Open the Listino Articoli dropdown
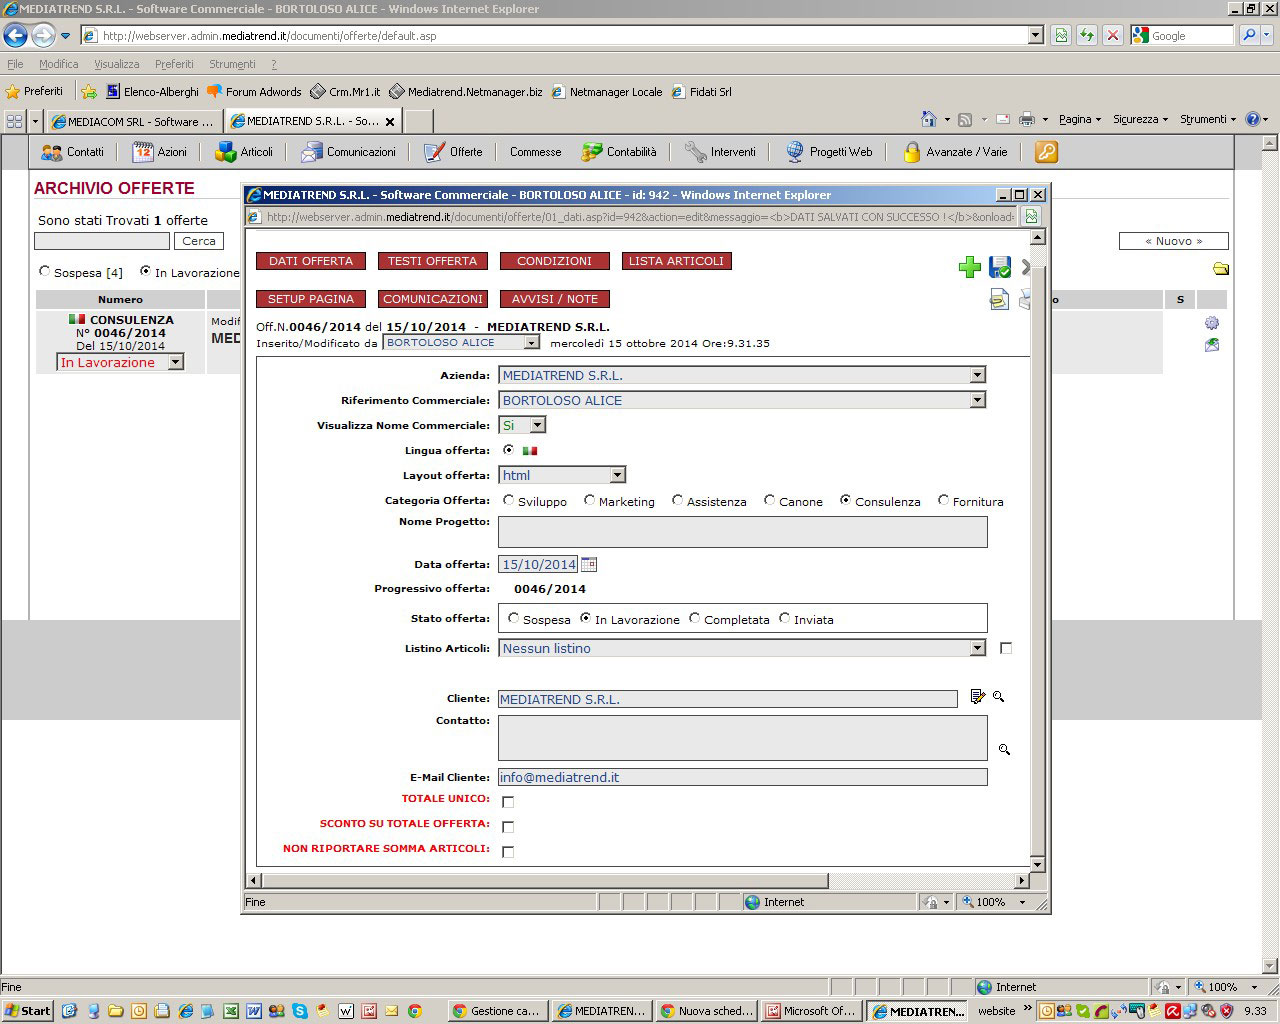The height and width of the screenshot is (1024, 1280). click(977, 649)
